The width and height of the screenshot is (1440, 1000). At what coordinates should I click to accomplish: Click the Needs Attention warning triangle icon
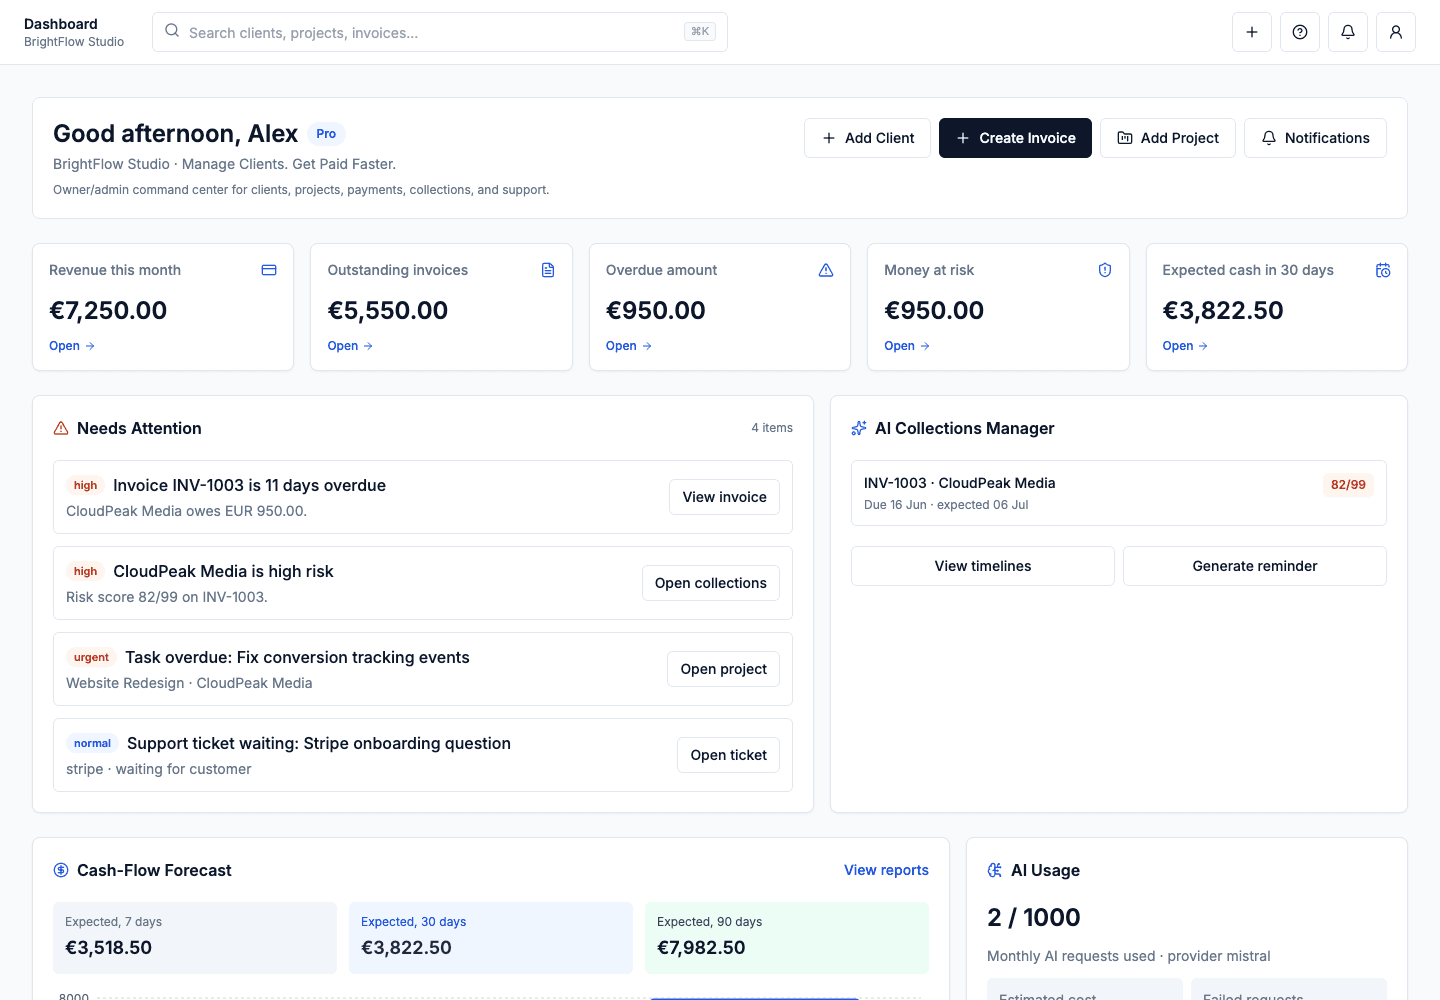click(61, 428)
